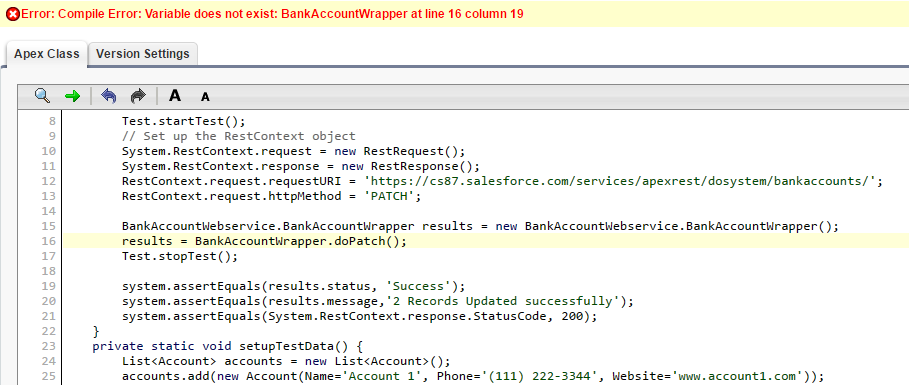Open the search magnifier tool

pos(42,96)
